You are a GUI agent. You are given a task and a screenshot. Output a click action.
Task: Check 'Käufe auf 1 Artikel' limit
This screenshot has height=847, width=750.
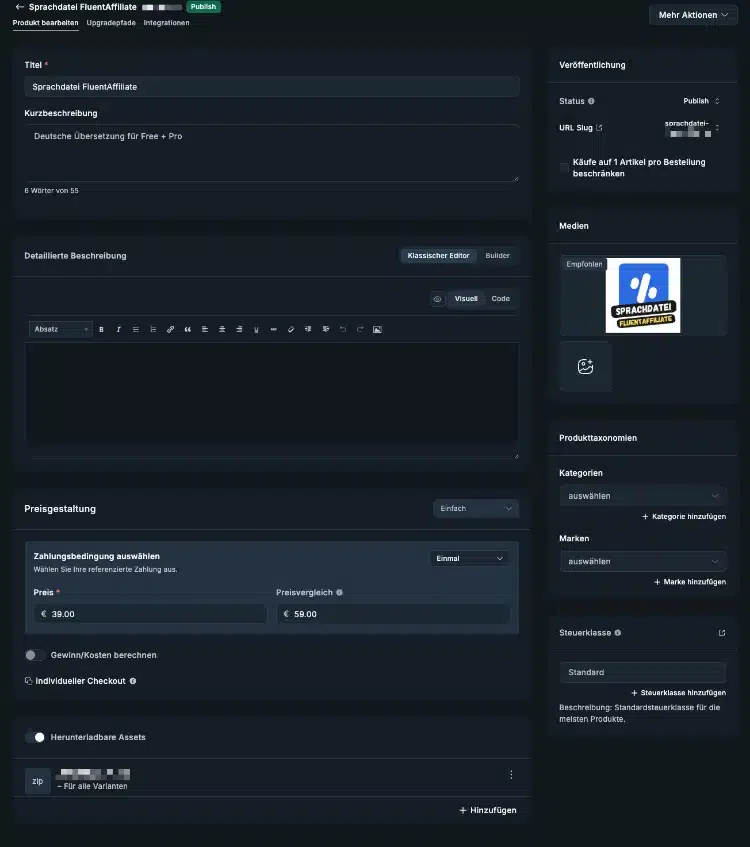point(564,167)
